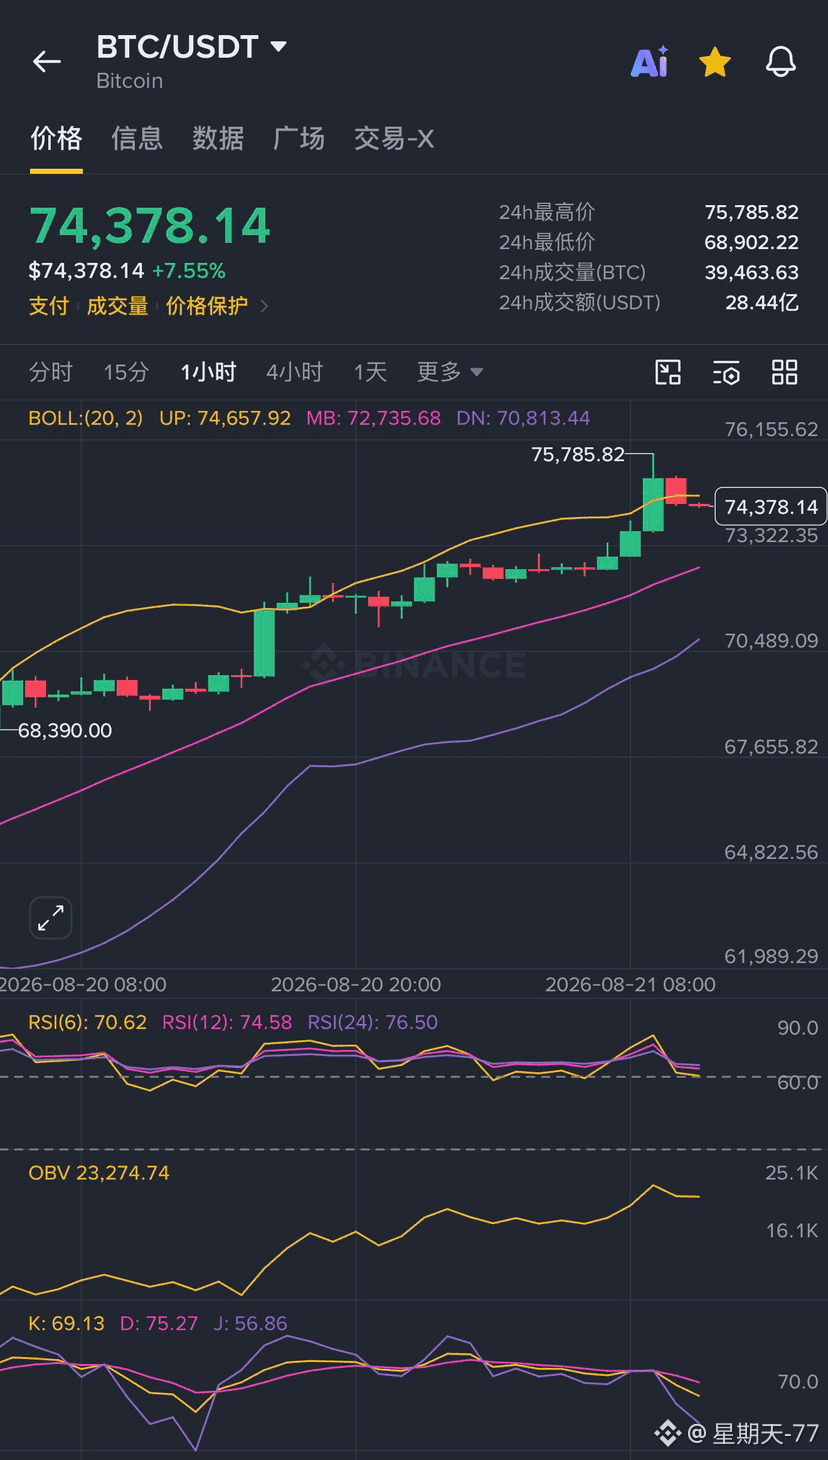This screenshot has height=1460, width=828.
Task: Tap the RSI(6): 70.62 label
Action: coord(88,1022)
